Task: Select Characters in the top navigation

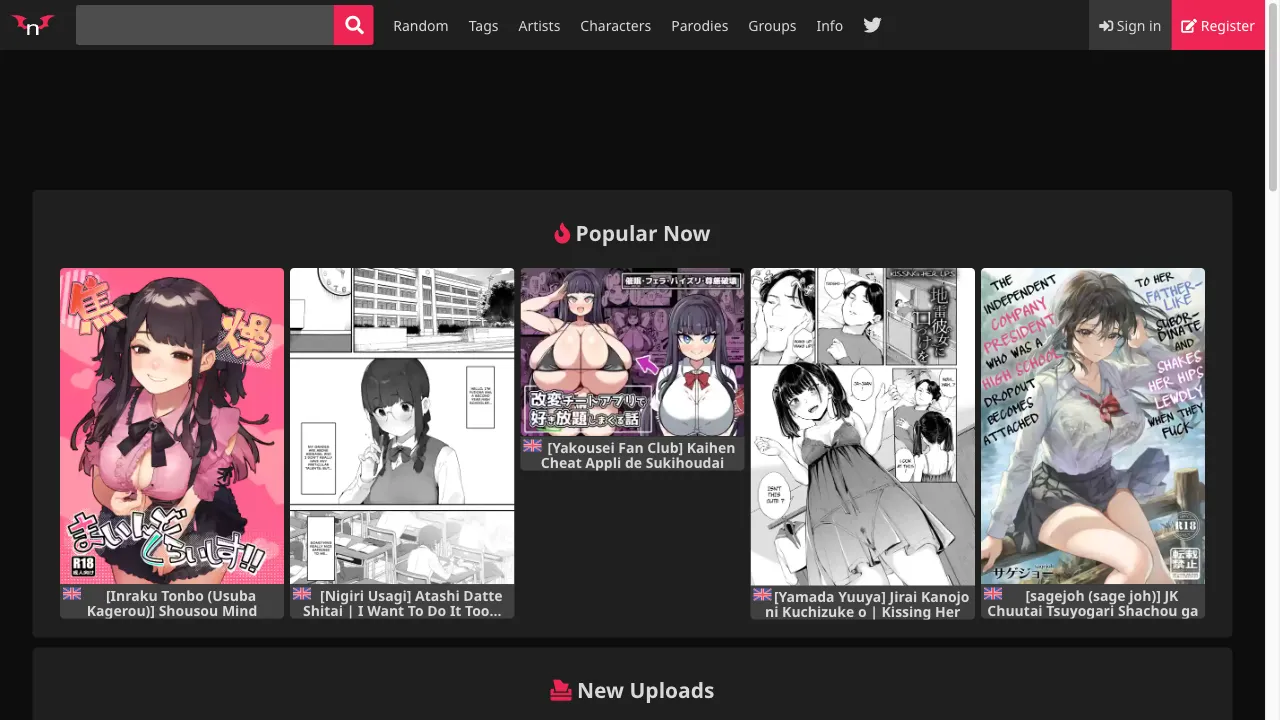Action: pos(615,26)
